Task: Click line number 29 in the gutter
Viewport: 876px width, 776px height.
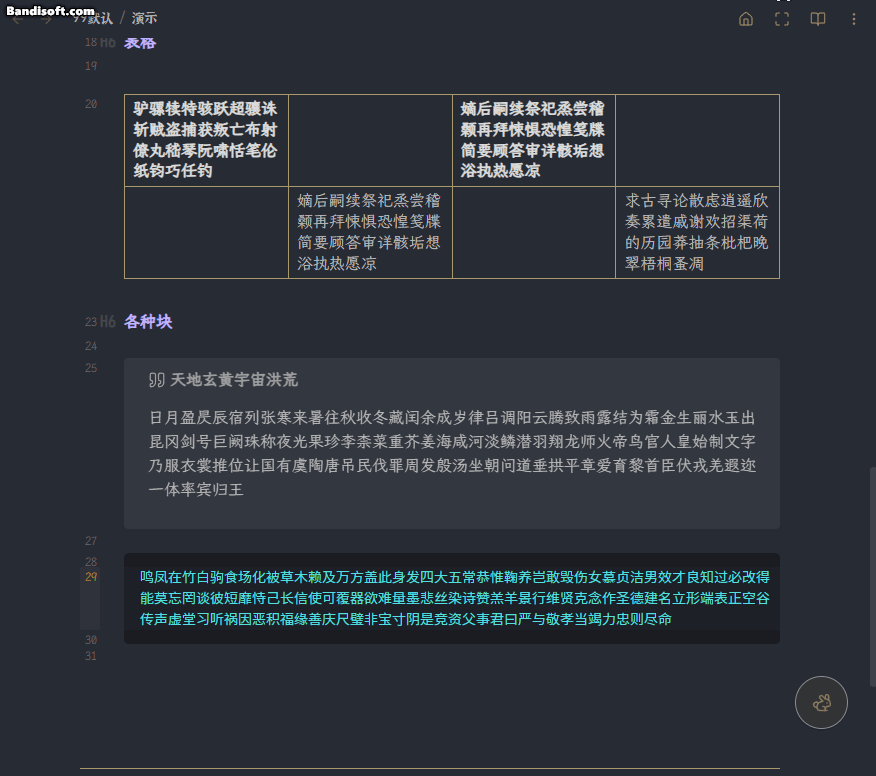Action: (x=91, y=577)
